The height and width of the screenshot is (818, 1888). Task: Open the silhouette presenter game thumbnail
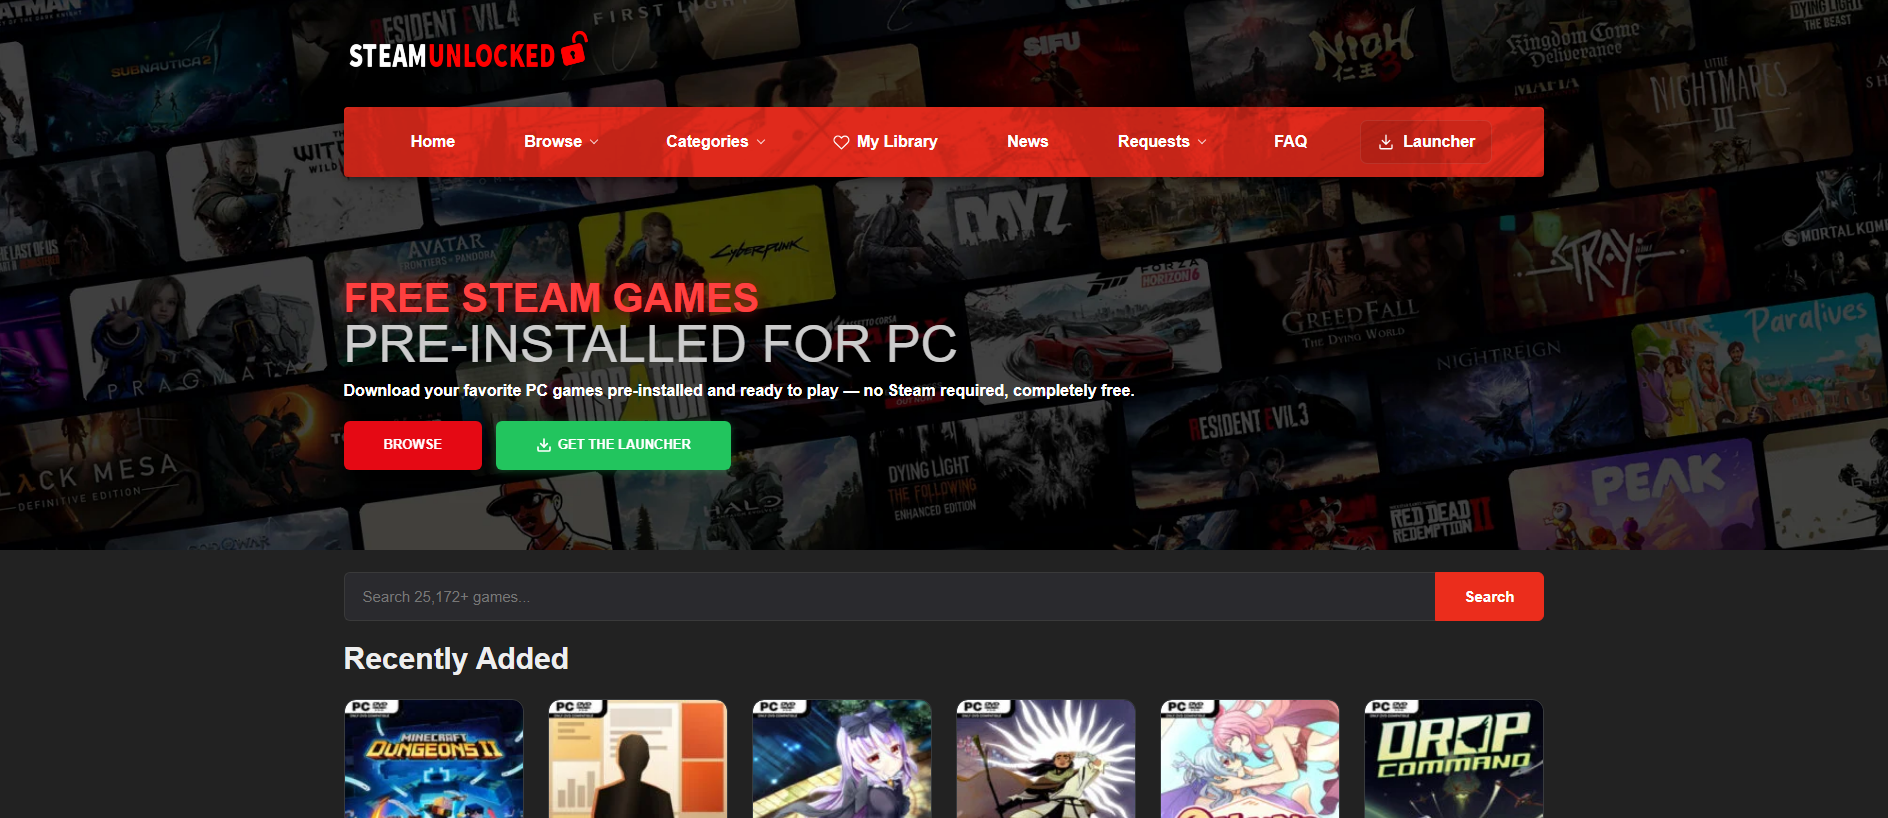click(638, 759)
